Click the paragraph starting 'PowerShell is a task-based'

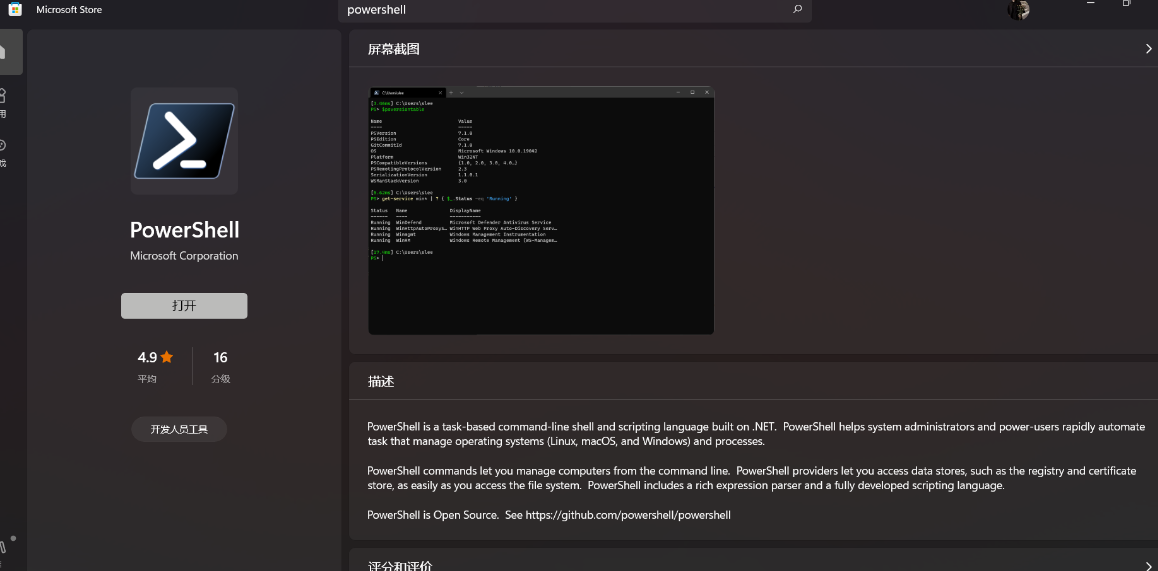(756, 434)
